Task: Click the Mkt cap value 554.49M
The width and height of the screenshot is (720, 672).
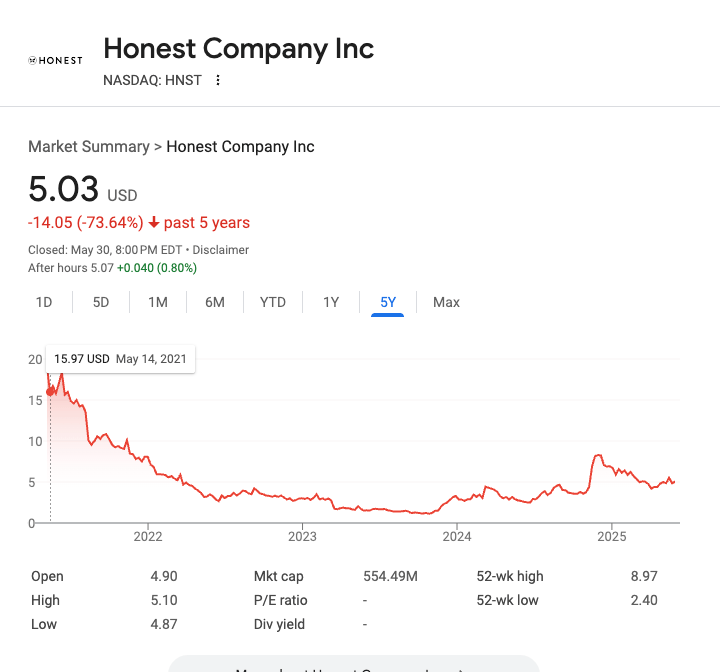Action: click(390, 576)
